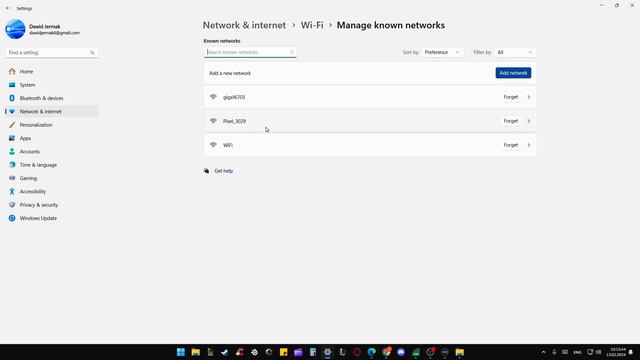
Task: Open the Filter by All dropdown
Action: [514, 52]
